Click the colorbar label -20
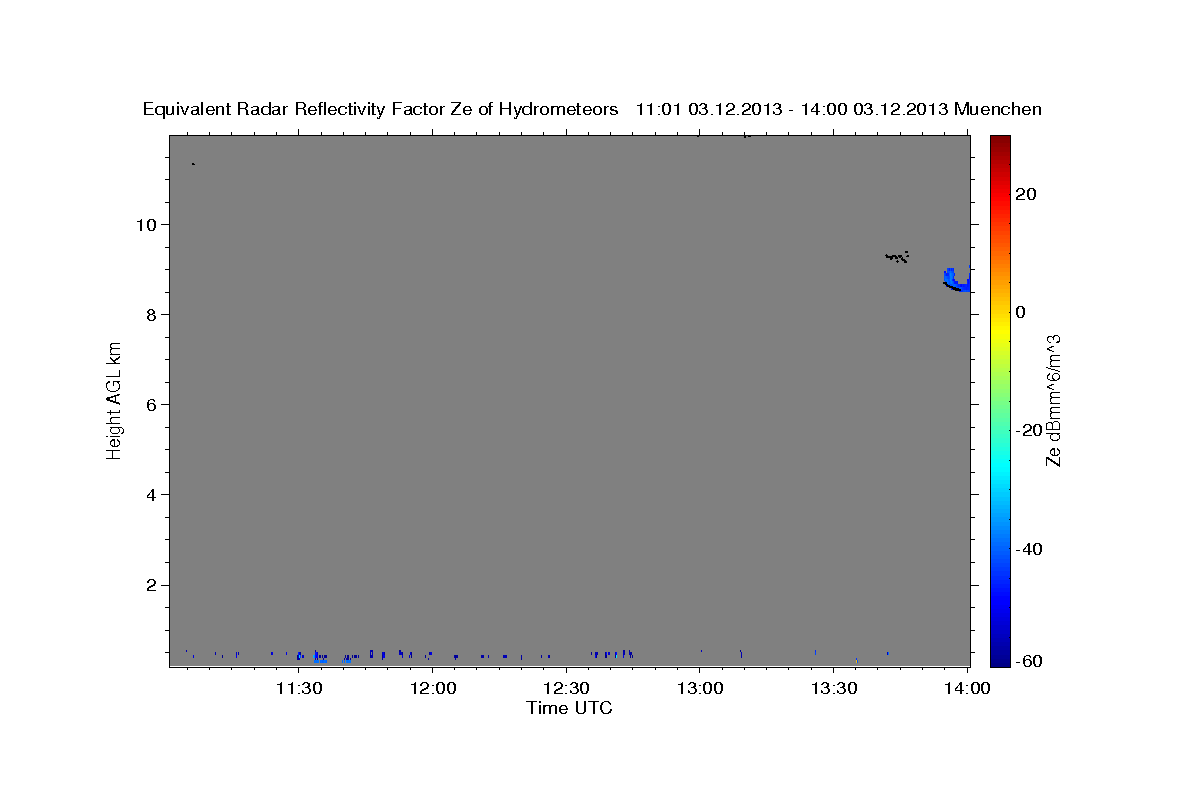 click(1030, 430)
